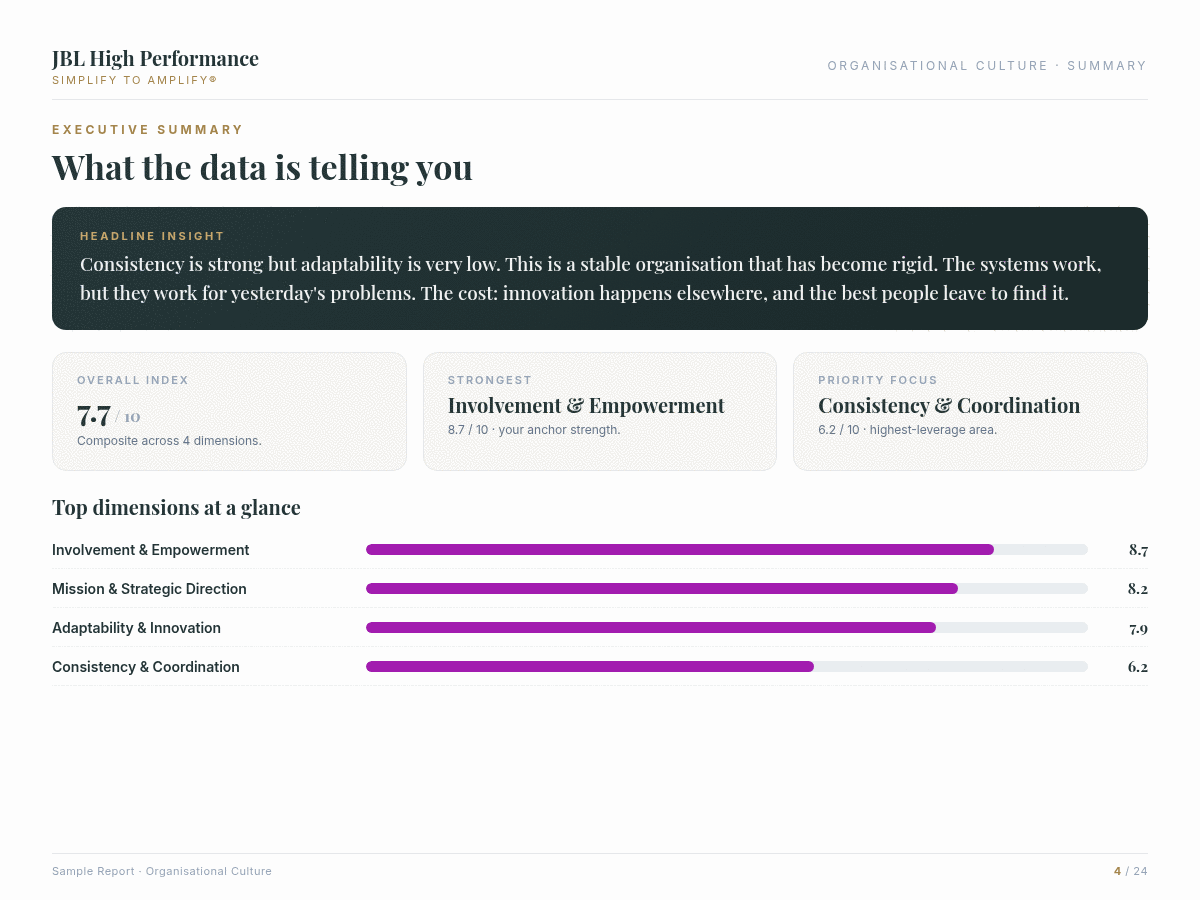Click the Simplify to Amplify tagline
The image size is (1200, 900).
coord(134,80)
